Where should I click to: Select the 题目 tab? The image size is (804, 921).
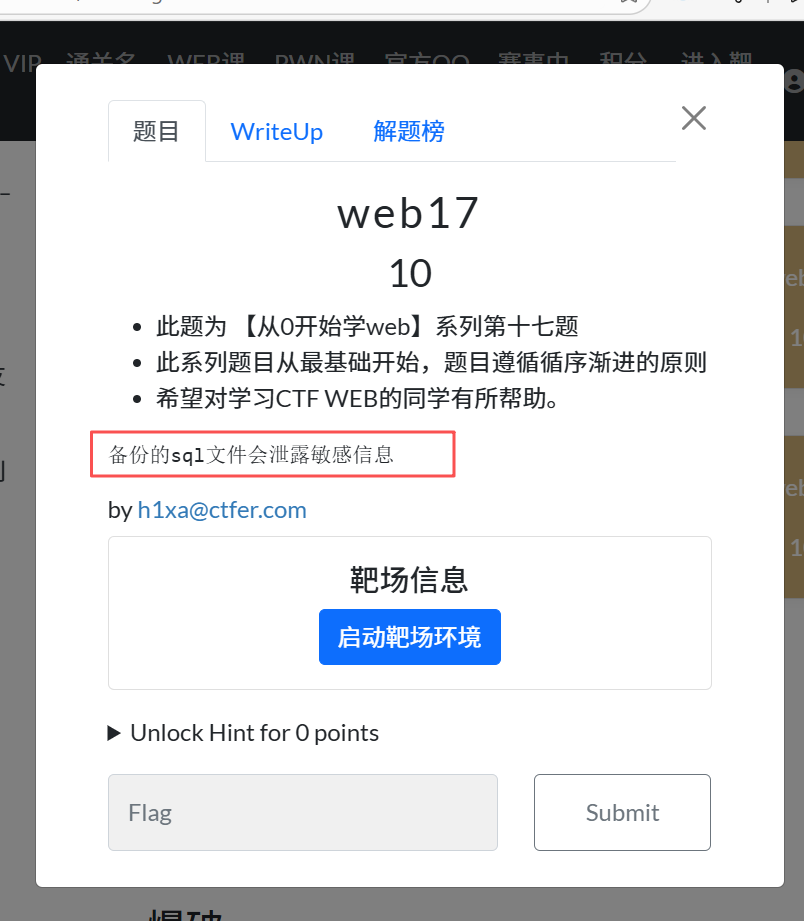pyautogui.click(x=157, y=132)
